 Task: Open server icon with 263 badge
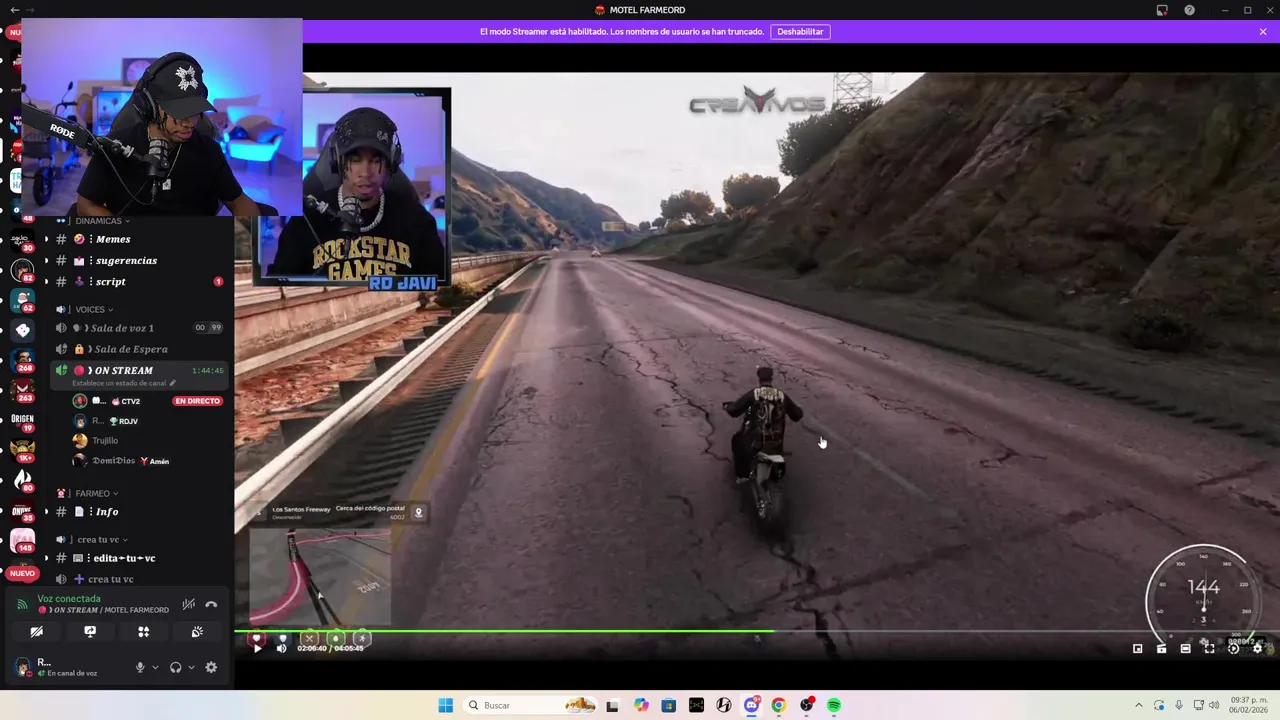[x=22, y=388]
